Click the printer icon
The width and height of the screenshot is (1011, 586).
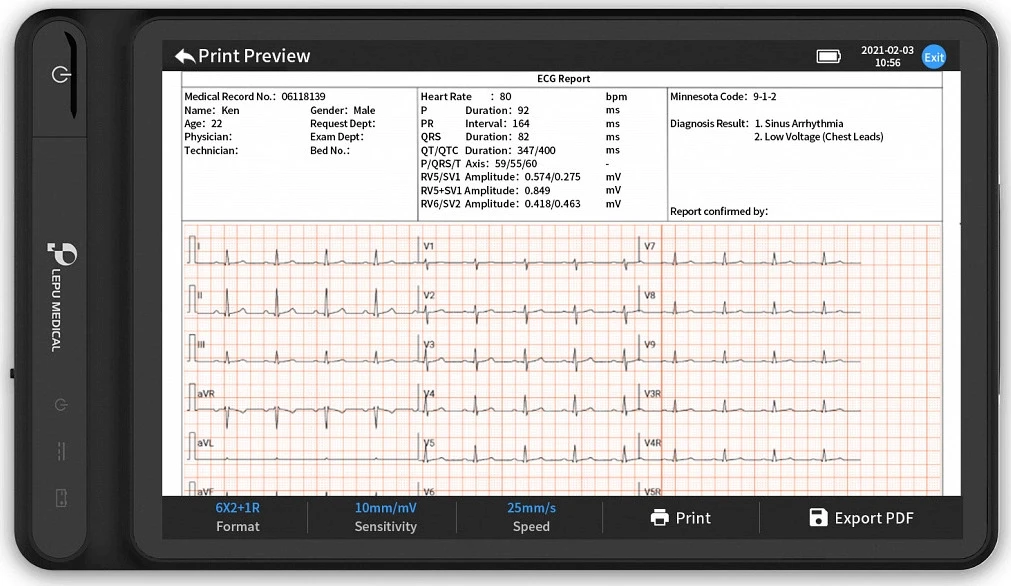coord(659,518)
